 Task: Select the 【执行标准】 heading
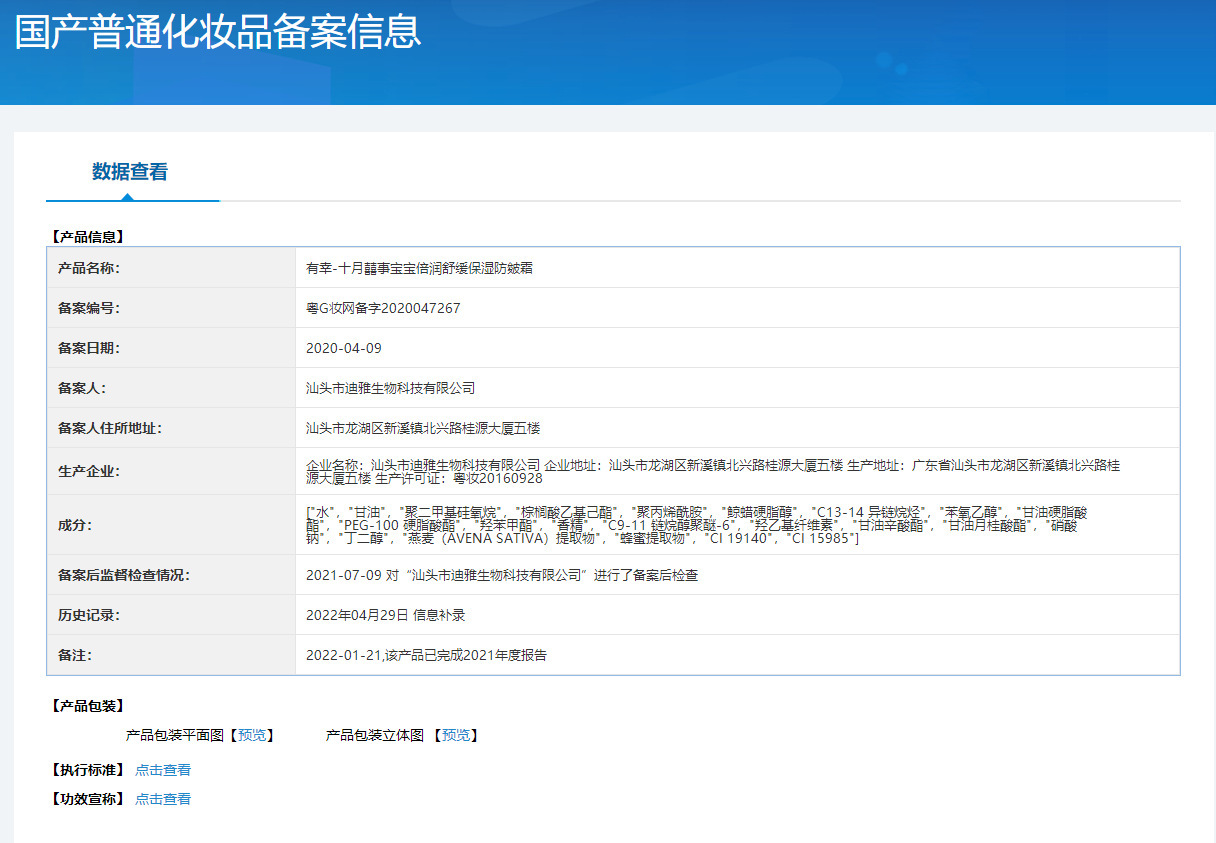click(x=87, y=770)
